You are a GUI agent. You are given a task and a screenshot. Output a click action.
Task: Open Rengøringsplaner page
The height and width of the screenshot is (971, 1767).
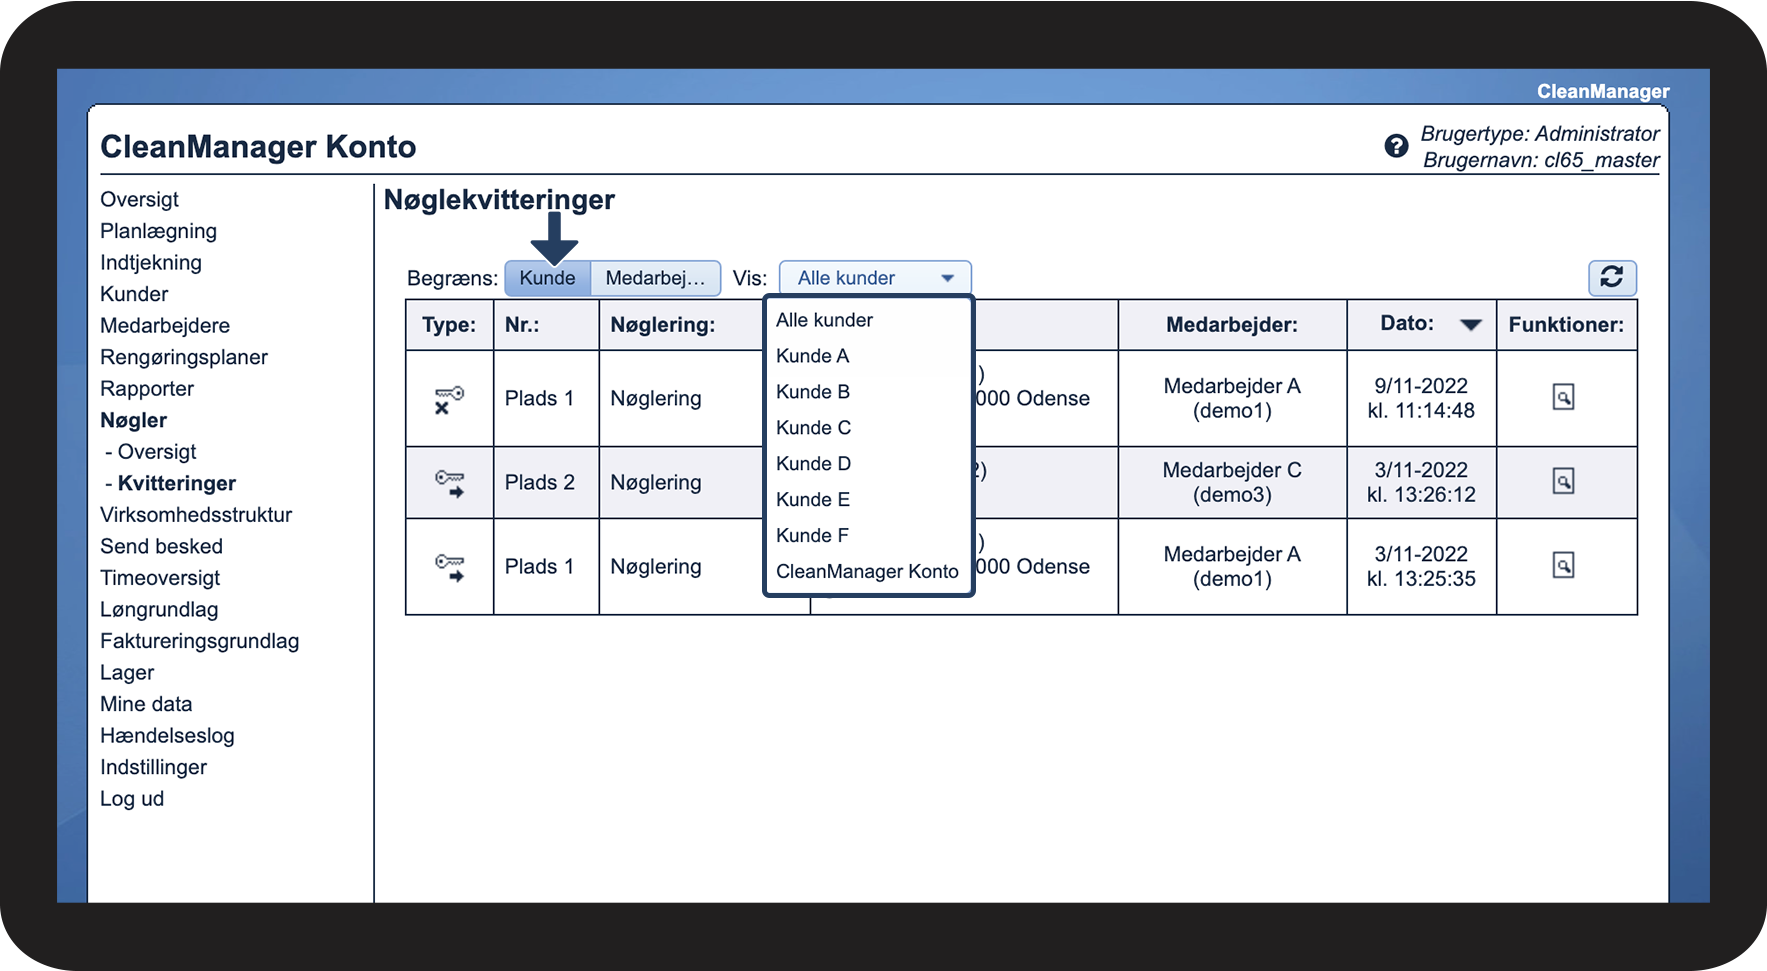coord(184,357)
